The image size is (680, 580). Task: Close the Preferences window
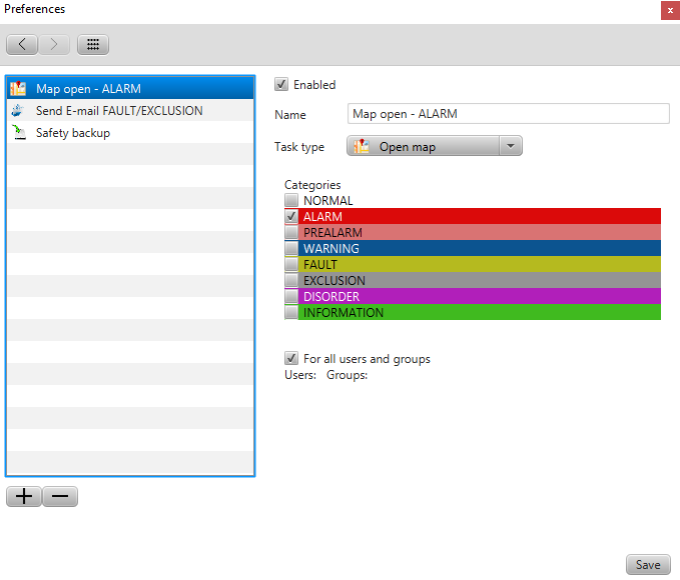click(668, 10)
